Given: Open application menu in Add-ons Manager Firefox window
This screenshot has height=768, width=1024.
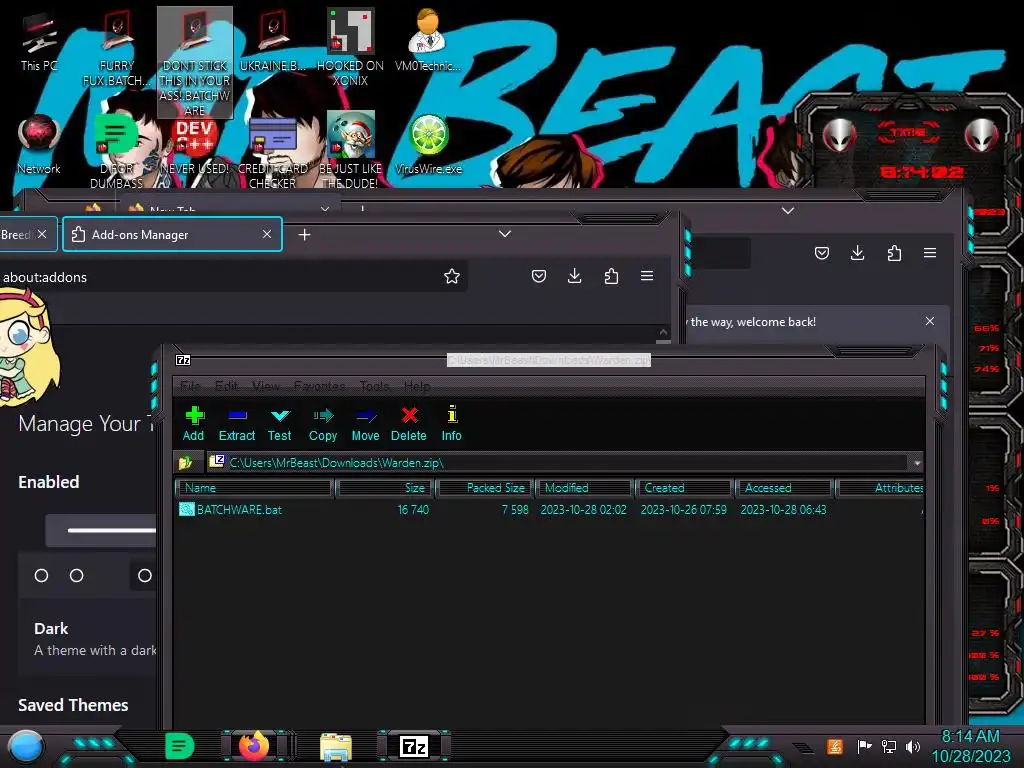Looking at the screenshot, I should pyautogui.click(x=647, y=276).
